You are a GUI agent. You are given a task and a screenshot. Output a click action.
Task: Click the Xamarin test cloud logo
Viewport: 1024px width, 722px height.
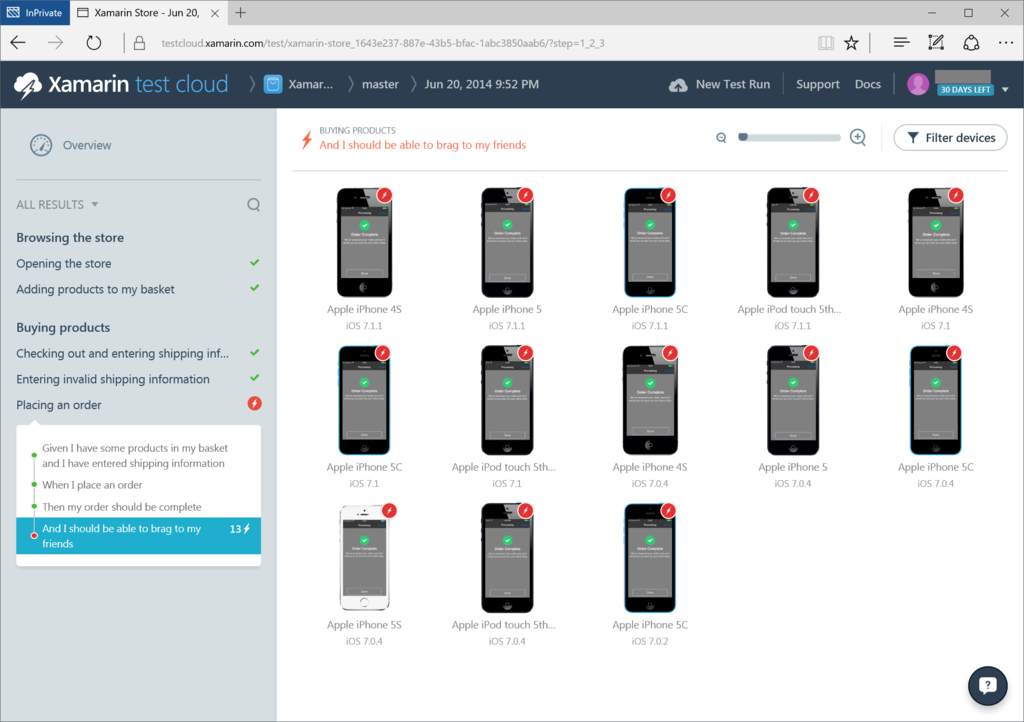click(x=121, y=84)
